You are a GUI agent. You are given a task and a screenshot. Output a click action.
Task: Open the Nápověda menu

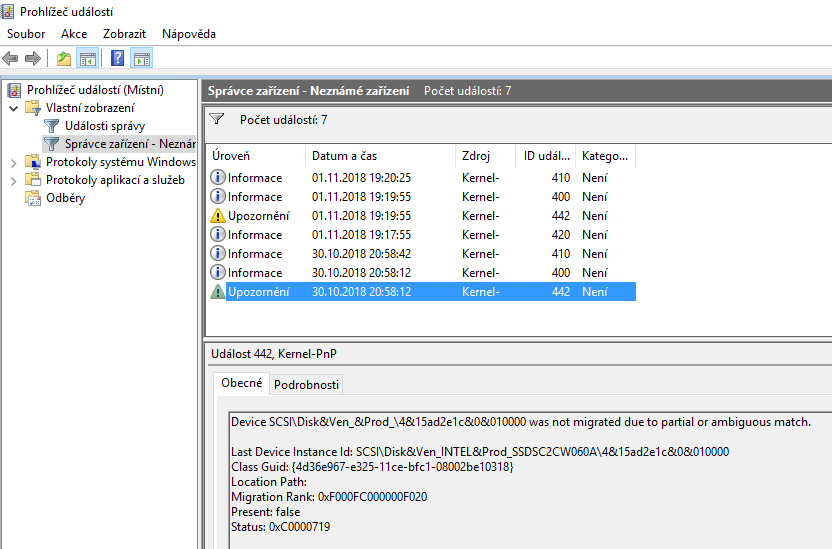click(189, 34)
